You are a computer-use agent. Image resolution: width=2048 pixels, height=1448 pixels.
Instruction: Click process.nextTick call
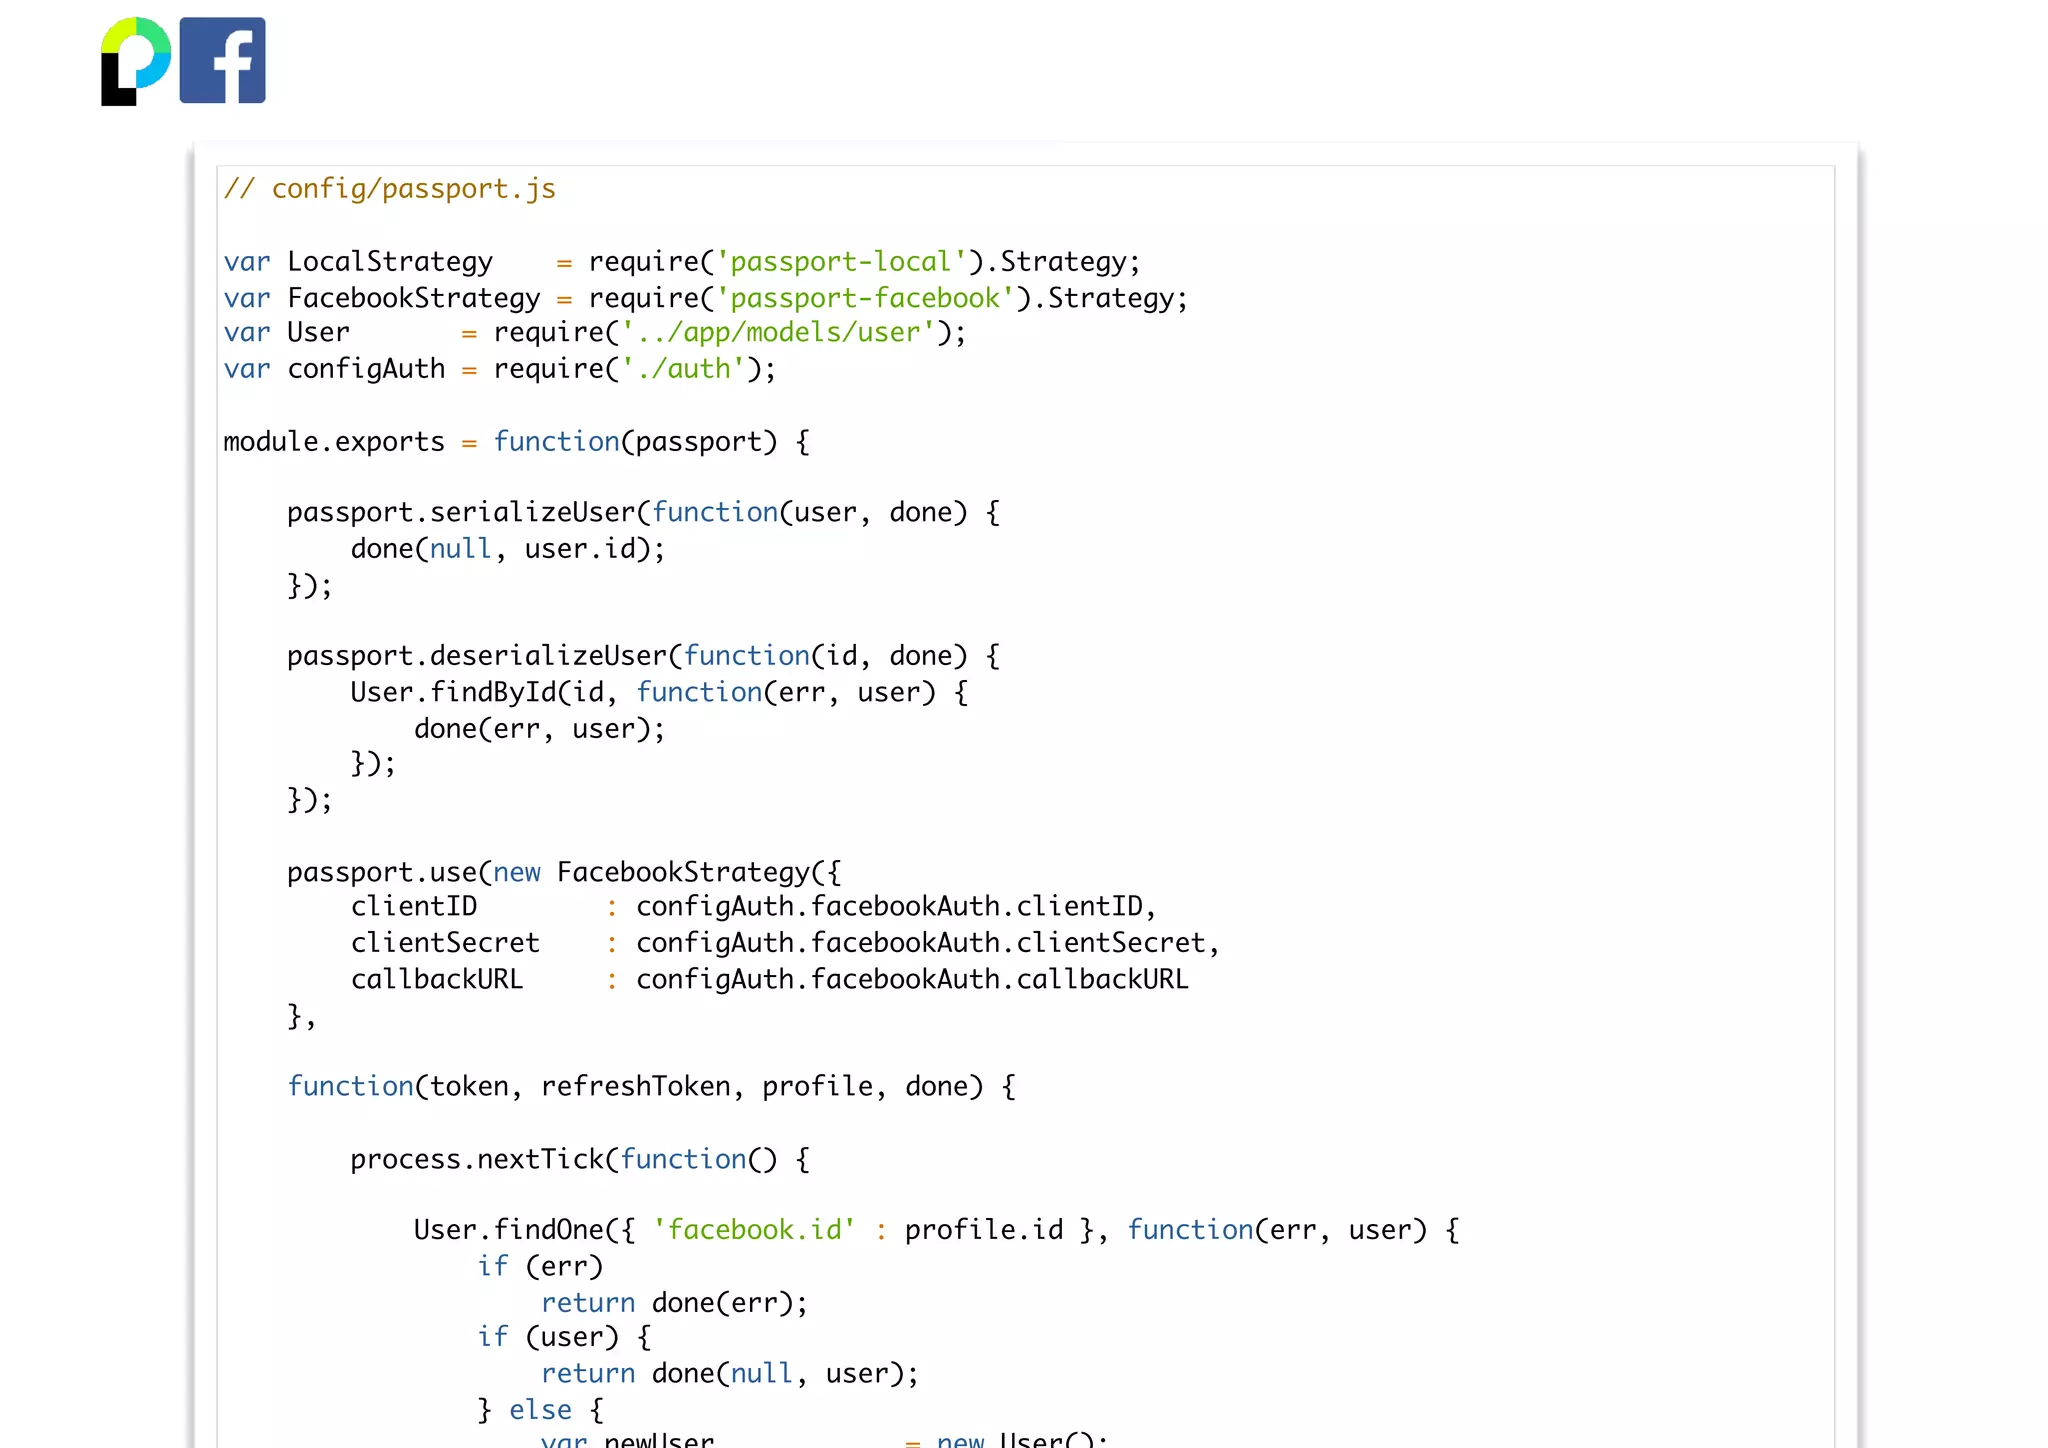477,1160
